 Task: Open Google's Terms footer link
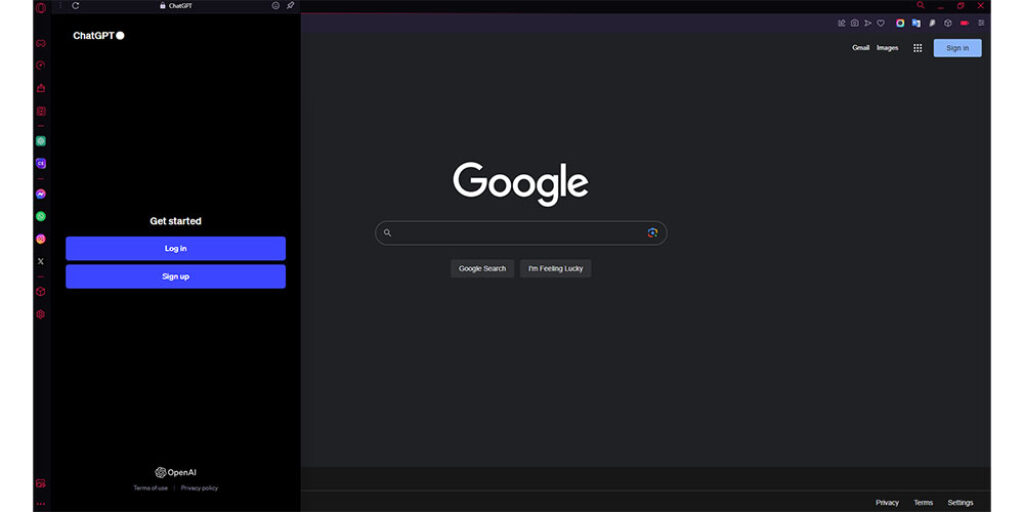pos(923,503)
